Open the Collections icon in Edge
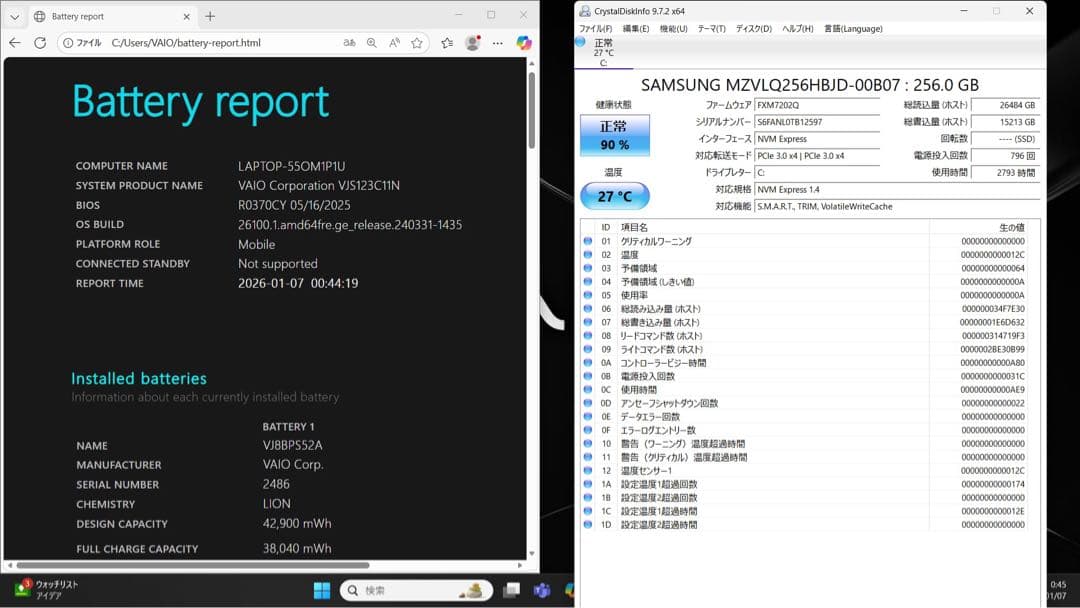Image resolution: width=1080 pixels, height=608 pixels. pos(447,43)
